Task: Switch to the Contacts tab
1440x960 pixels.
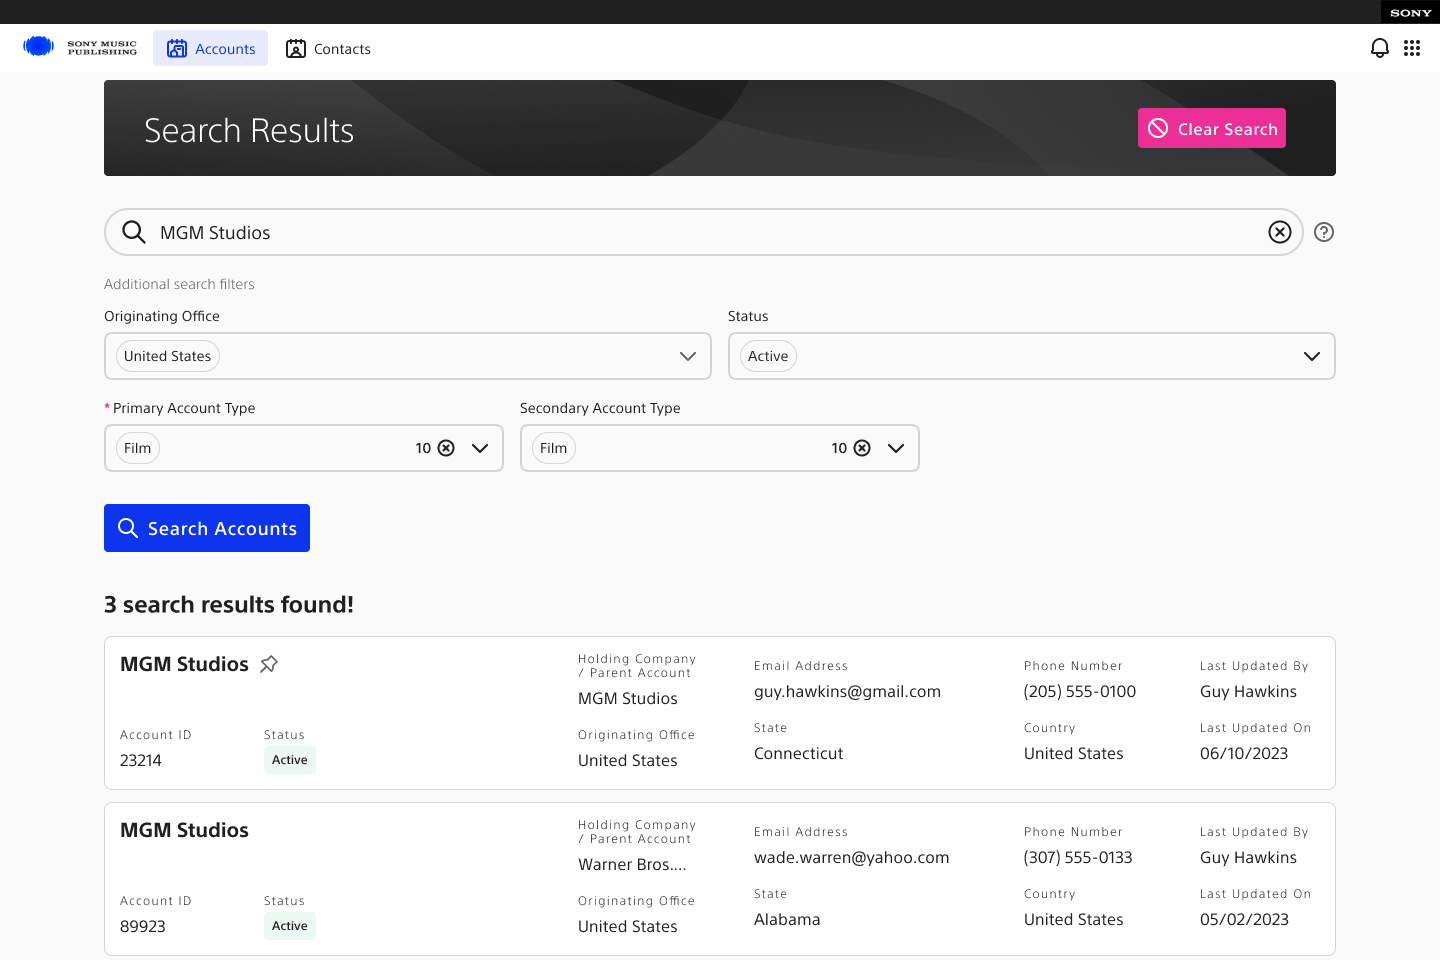Action: pyautogui.click(x=328, y=48)
